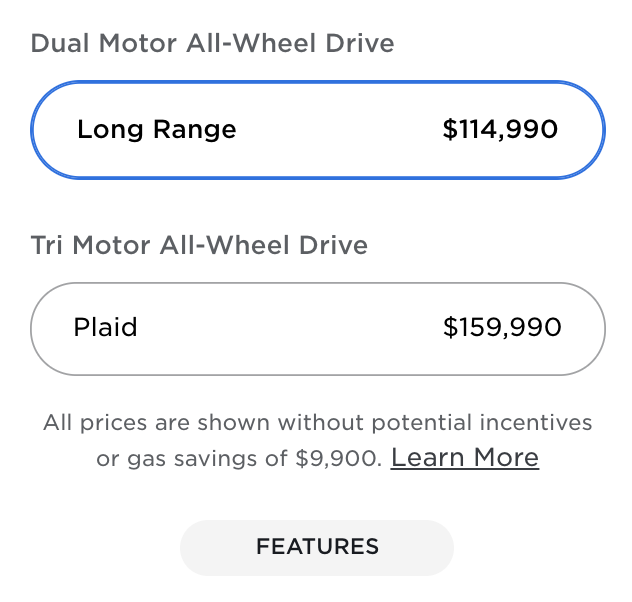Click the $114,990 price
632x602 pixels.
(500, 130)
